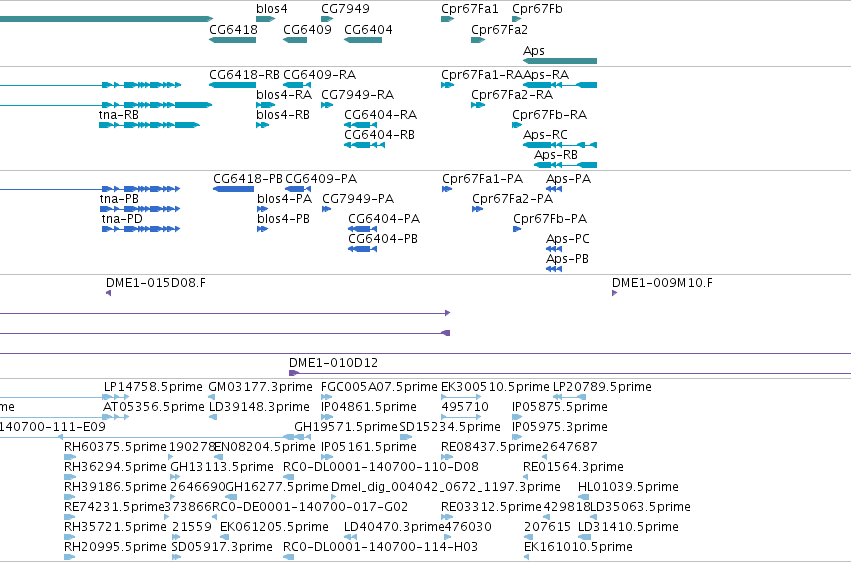Image resolution: width=851 pixels, height=562 pixels.
Task: Click protein CG7949-PA
Action: 358,199
